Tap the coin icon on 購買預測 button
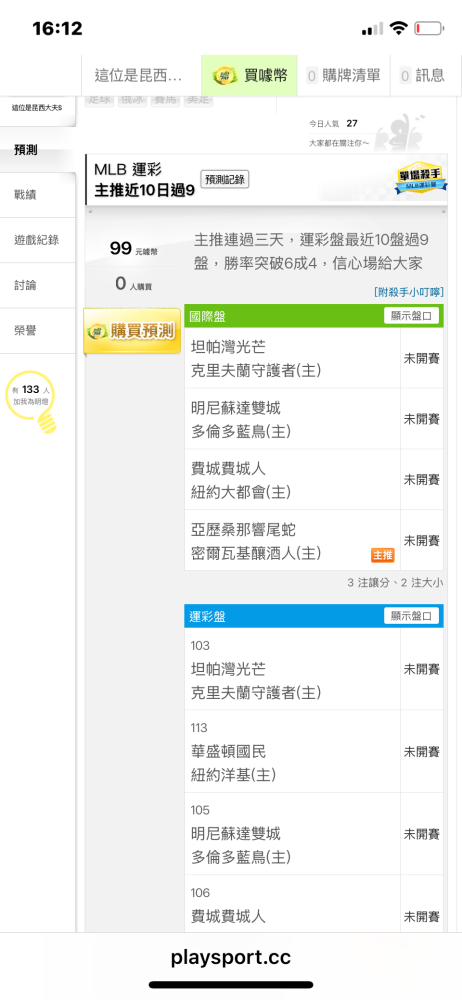Screen dimensions: 462x1000 (x=98, y=331)
